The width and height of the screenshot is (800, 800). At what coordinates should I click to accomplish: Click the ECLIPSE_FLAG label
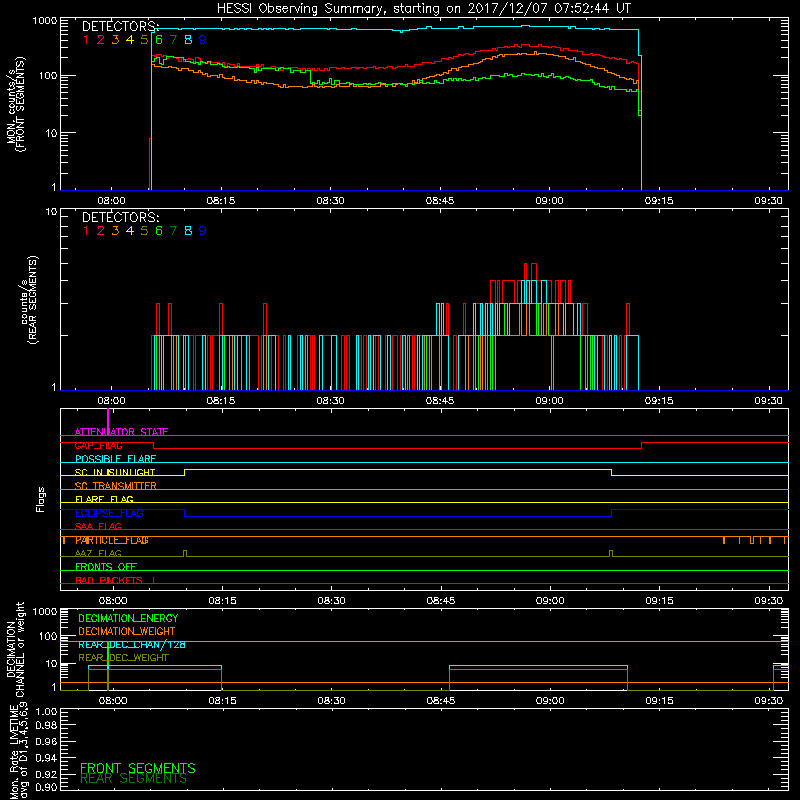(x=109, y=513)
